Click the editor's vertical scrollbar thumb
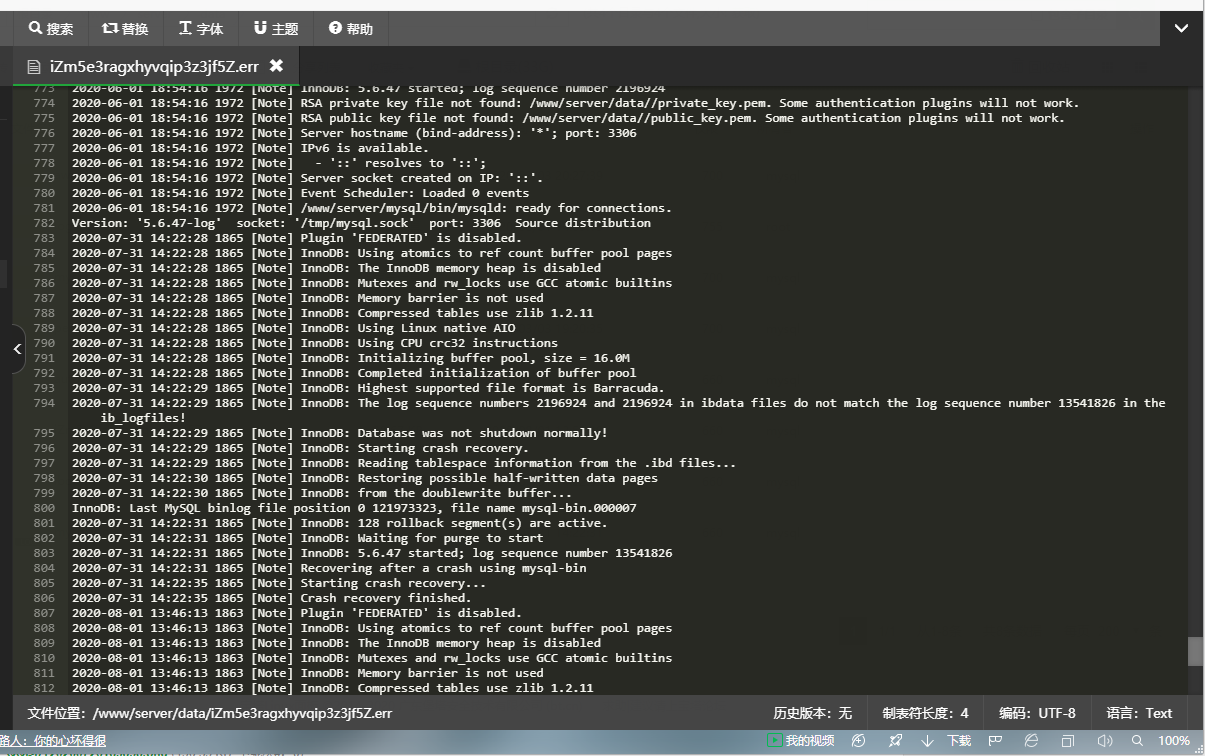 point(1195,651)
